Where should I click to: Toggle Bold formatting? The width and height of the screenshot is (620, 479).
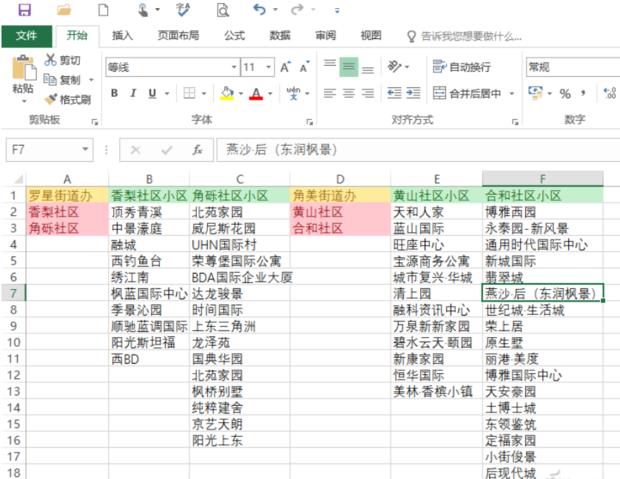[x=115, y=93]
